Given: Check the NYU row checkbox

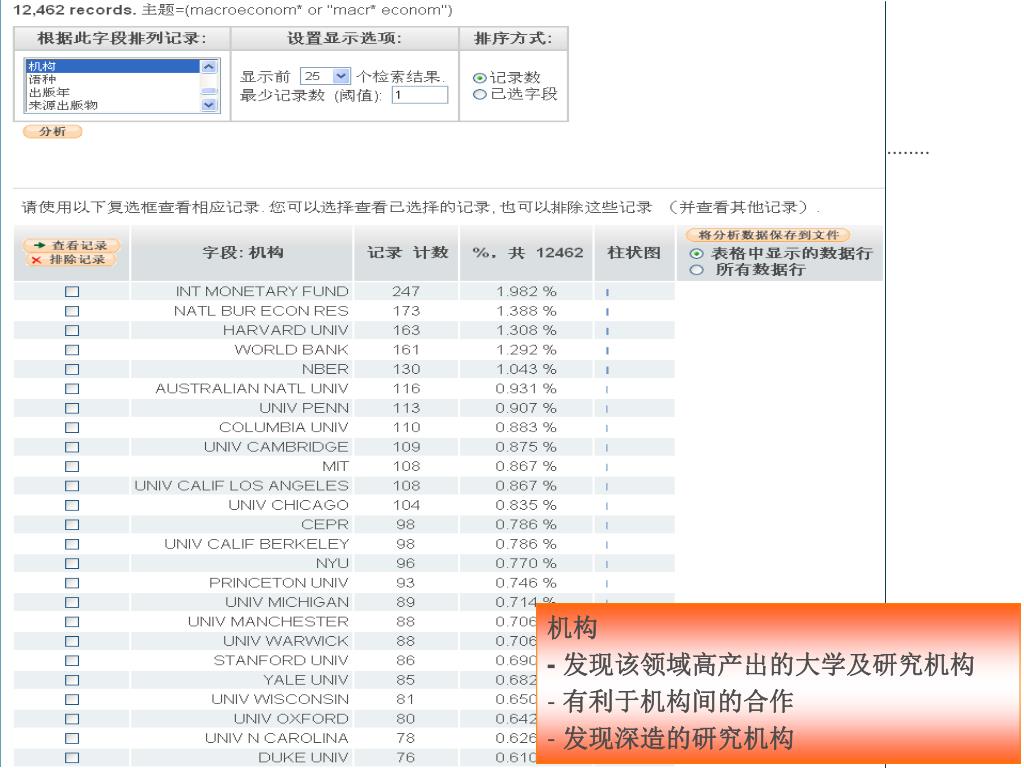Looking at the screenshot, I should pyautogui.click(x=72, y=563).
